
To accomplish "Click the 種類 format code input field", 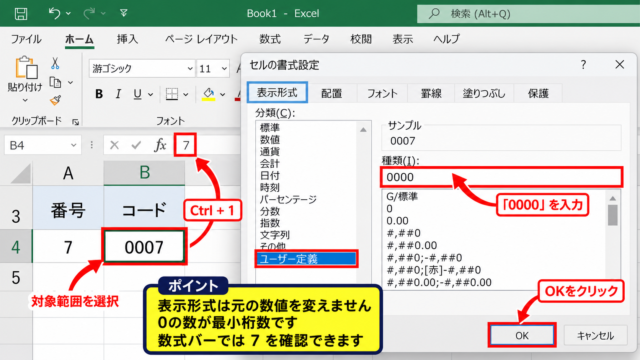I will click(x=501, y=177).
